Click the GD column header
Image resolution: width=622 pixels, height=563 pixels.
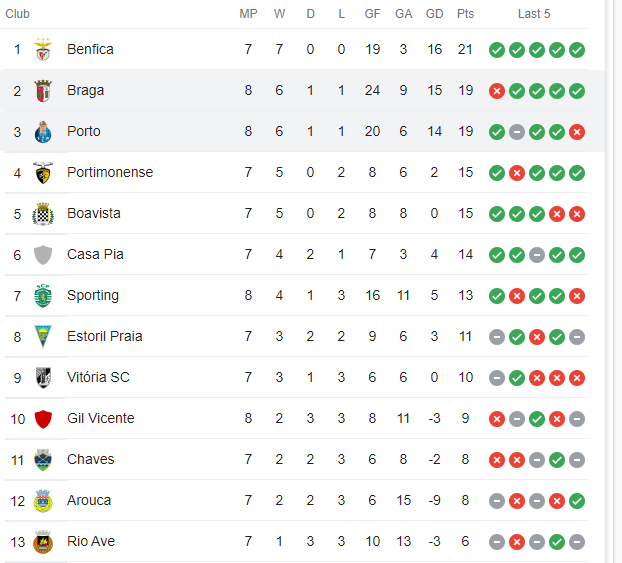point(434,14)
